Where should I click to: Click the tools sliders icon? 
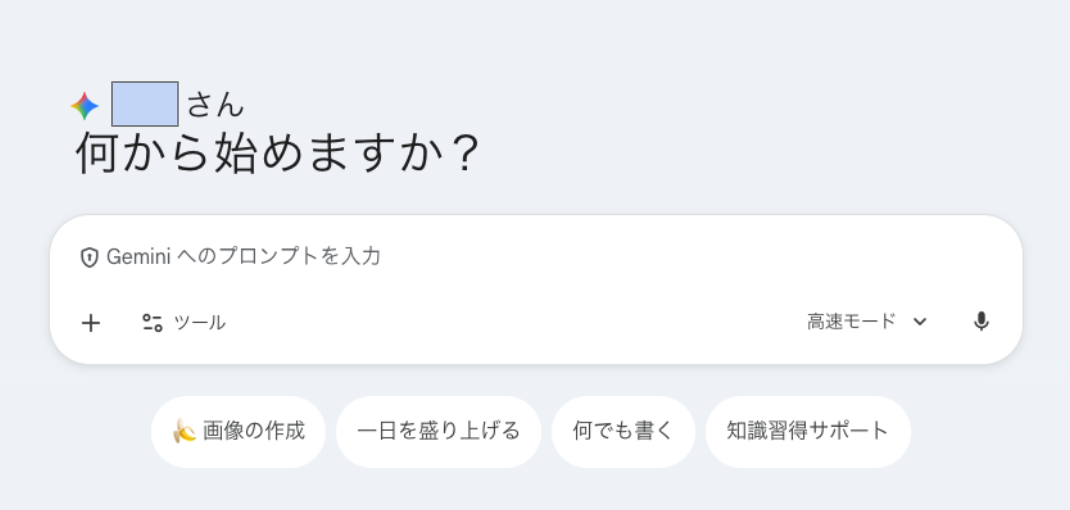click(152, 322)
